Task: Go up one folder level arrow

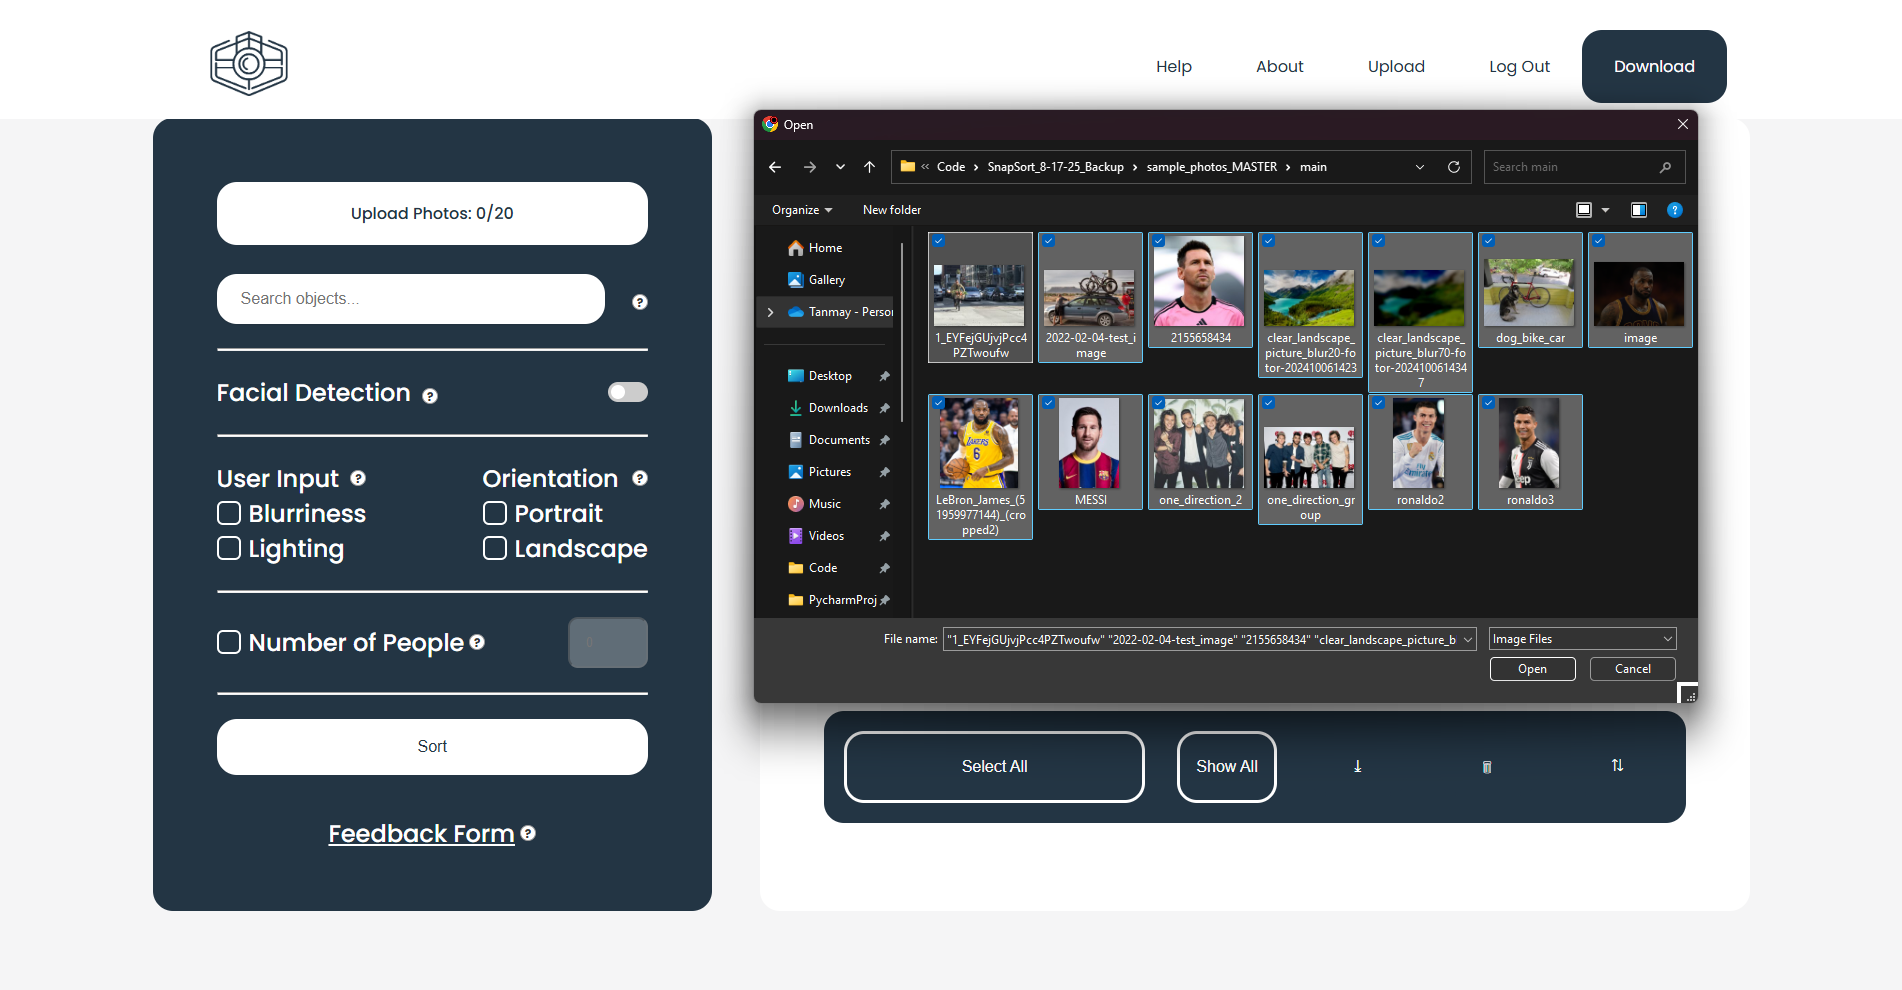Action: point(870,167)
